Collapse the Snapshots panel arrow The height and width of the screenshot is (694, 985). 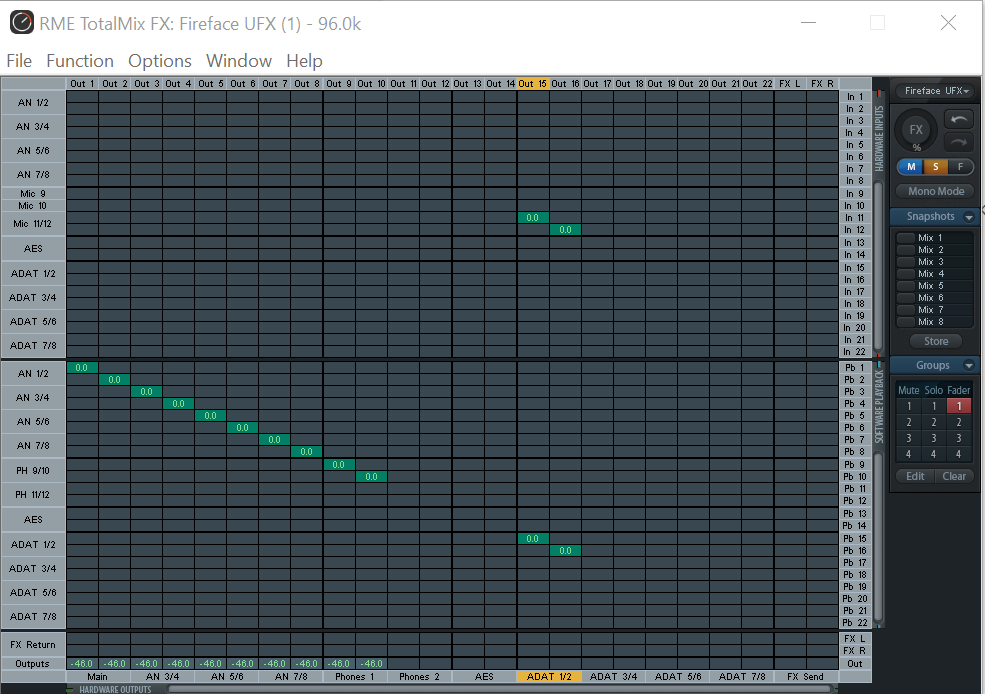[969, 217]
